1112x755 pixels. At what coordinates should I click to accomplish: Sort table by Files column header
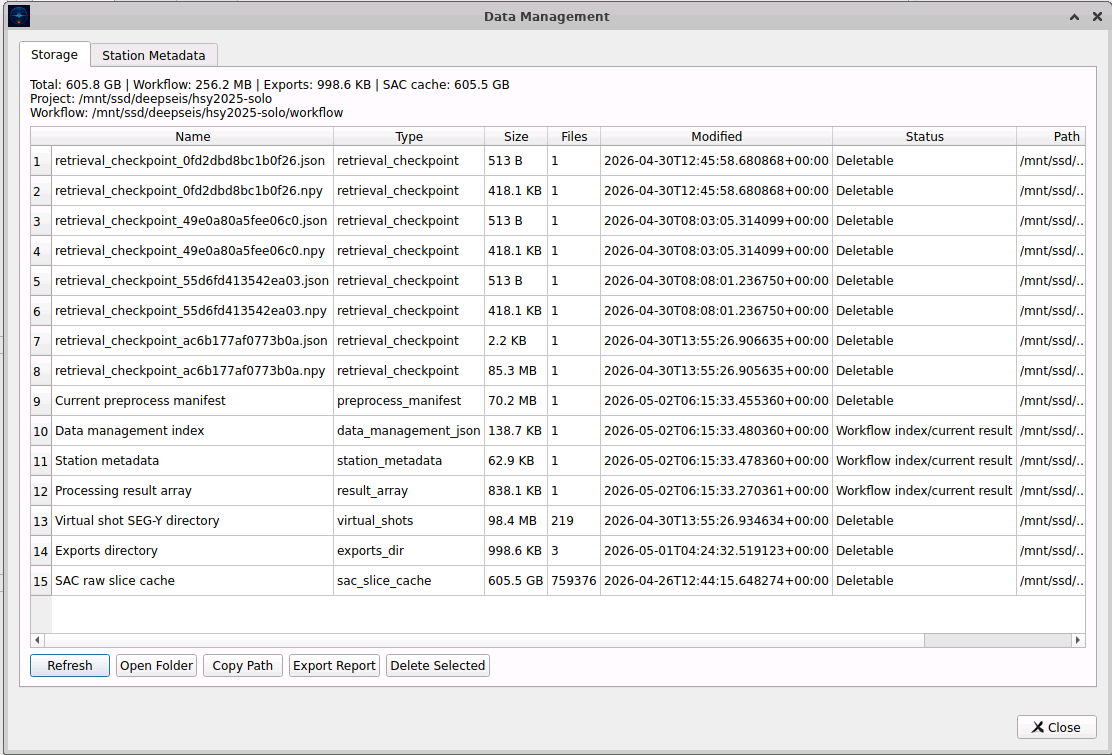pos(574,137)
